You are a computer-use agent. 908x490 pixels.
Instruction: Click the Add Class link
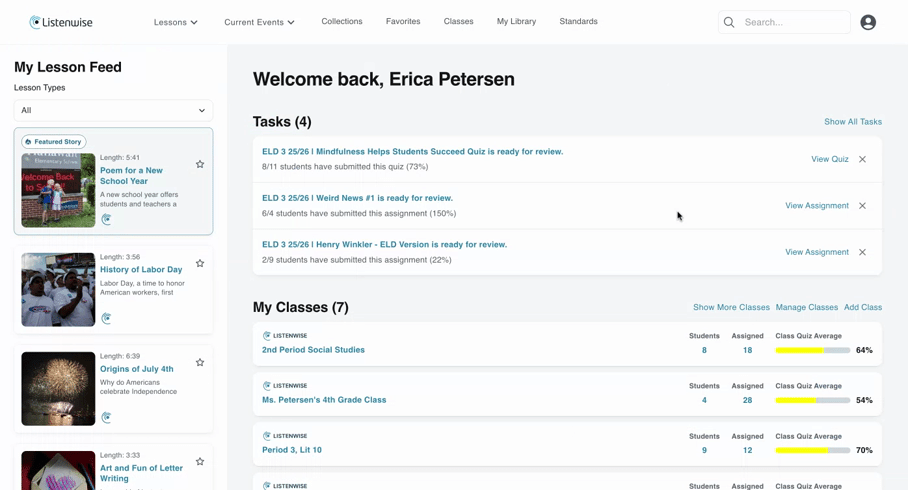863,307
